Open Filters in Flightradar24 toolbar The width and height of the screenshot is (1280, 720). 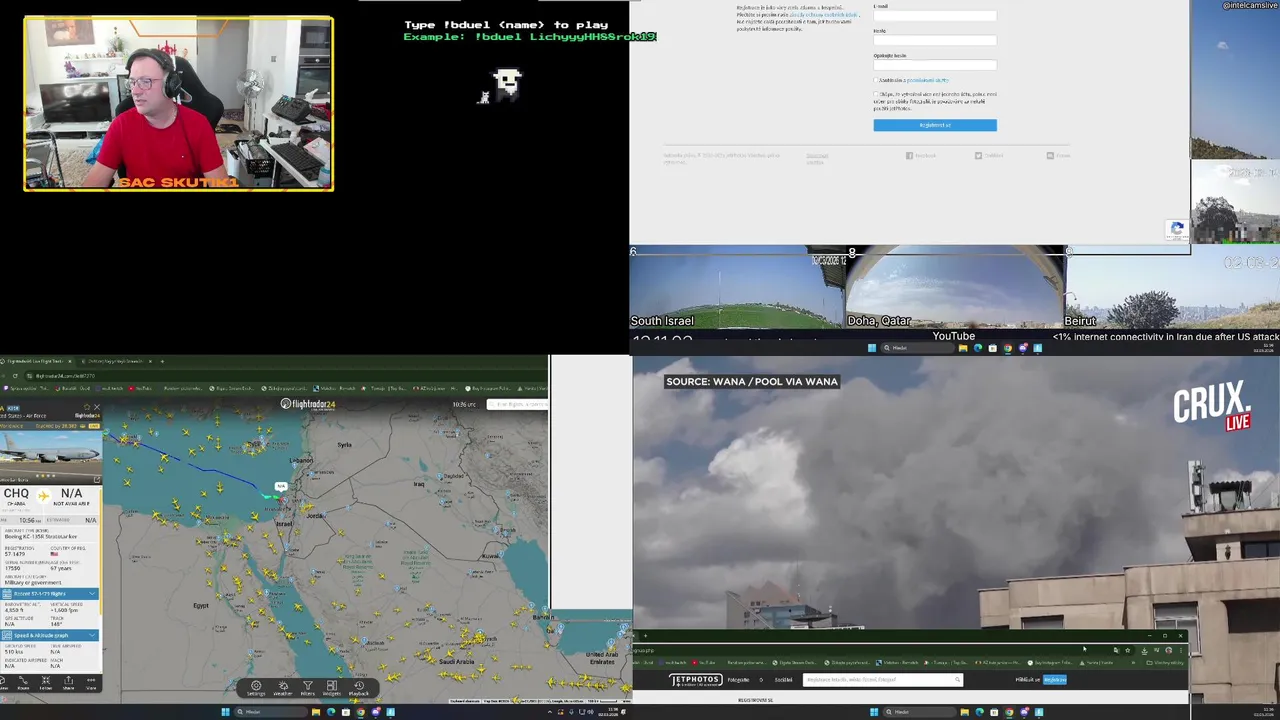308,688
